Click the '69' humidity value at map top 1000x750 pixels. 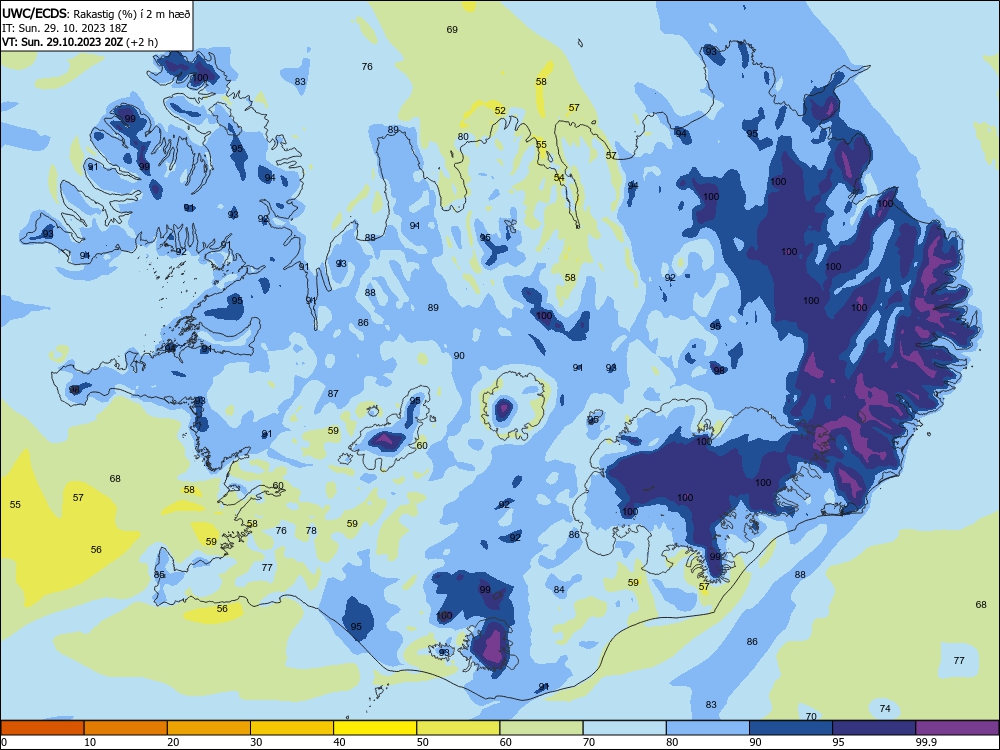(452, 29)
